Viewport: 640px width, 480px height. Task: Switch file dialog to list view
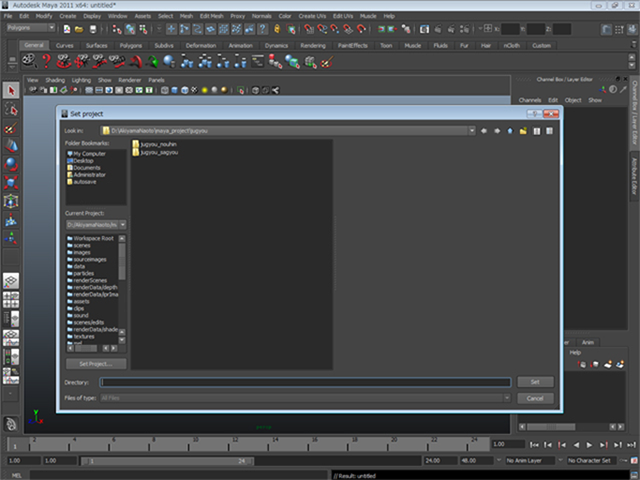coord(537,131)
